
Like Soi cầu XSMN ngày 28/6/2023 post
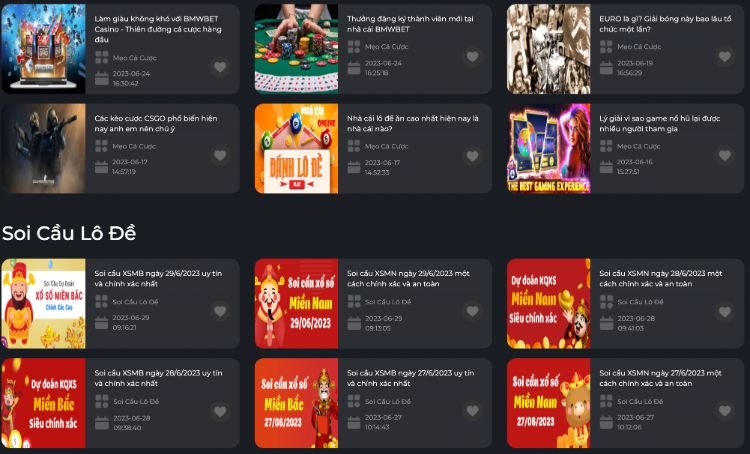click(725, 312)
